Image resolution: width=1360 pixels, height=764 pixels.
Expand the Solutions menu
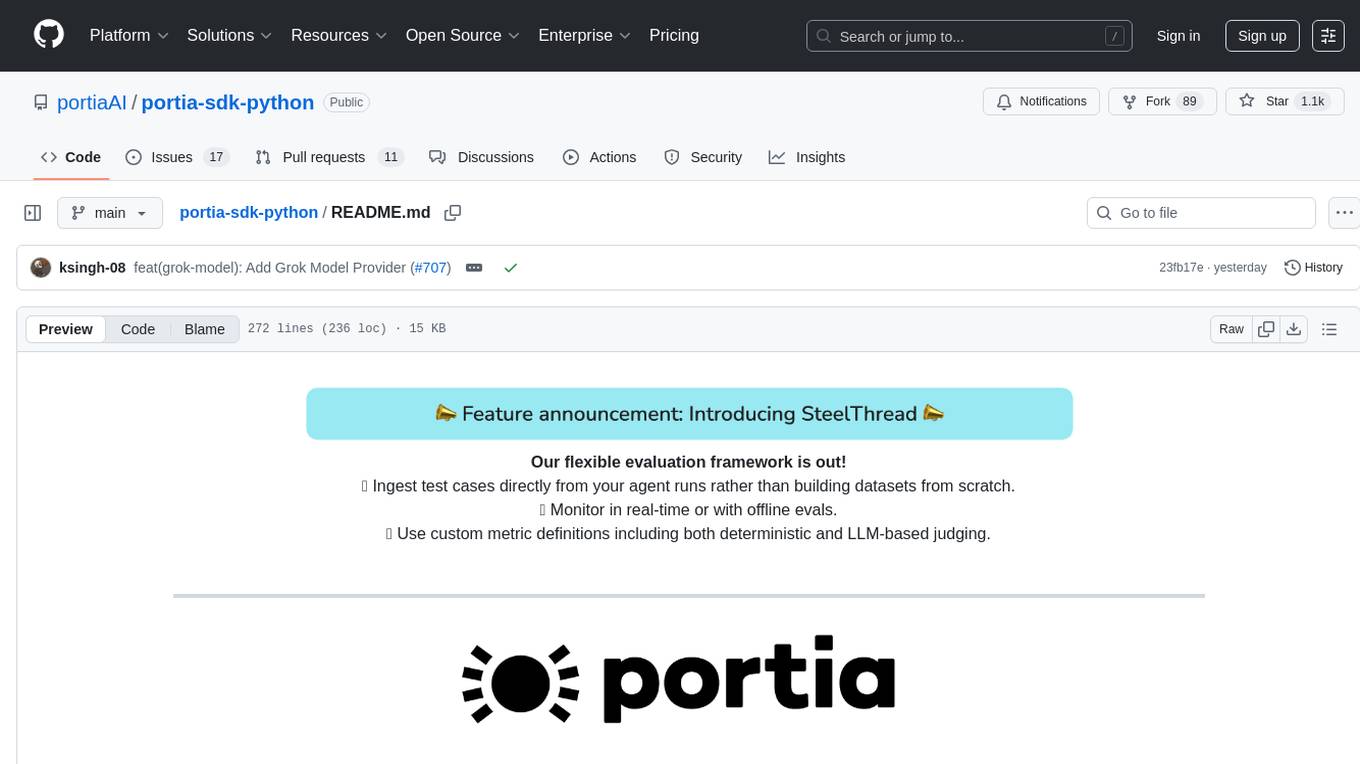pyautogui.click(x=230, y=35)
